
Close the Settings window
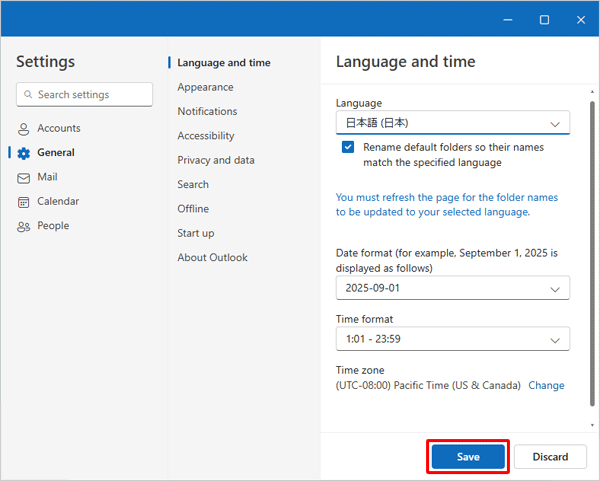point(580,20)
